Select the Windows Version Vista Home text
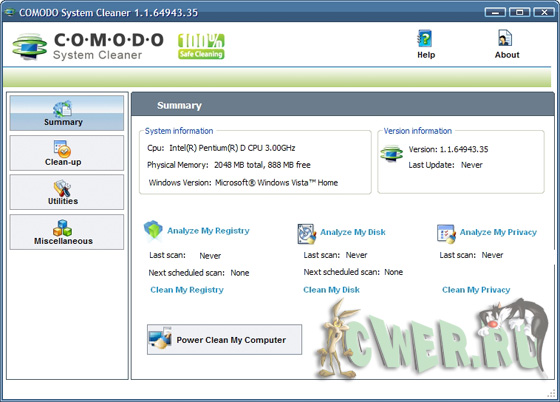This screenshot has height=402, width=560. 243,183
